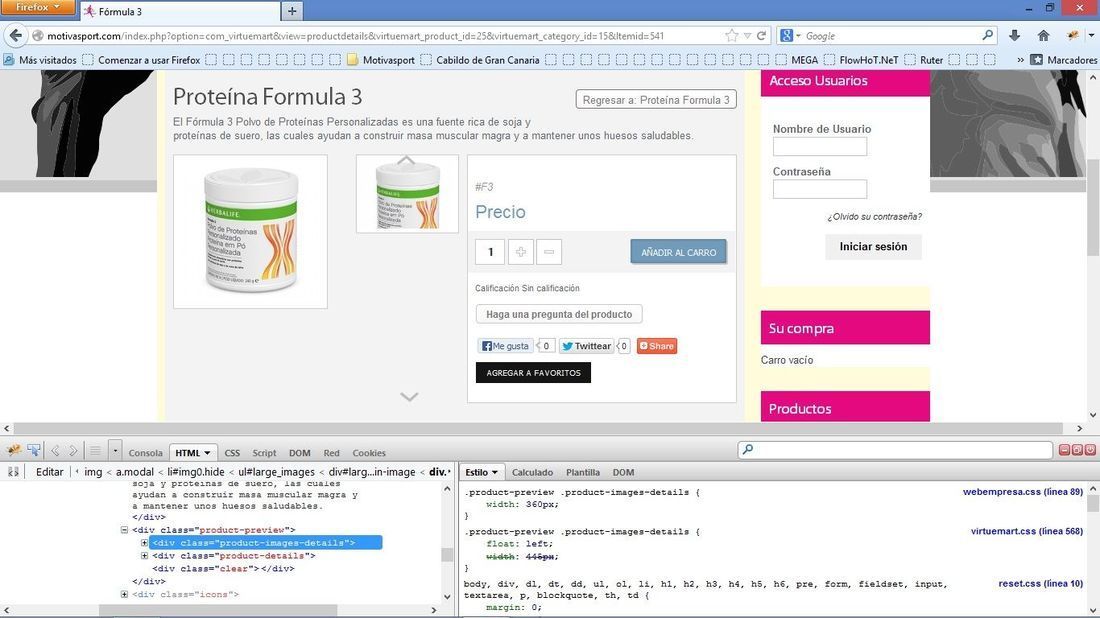Open the URL history dropdown arrow
The image size is (1100, 618).
[747, 36]
